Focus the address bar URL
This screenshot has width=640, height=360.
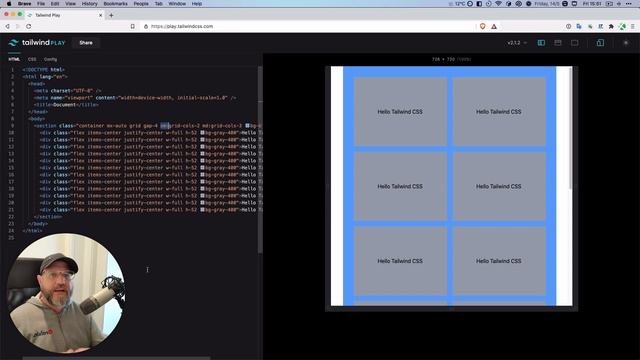tap(182, 26)
